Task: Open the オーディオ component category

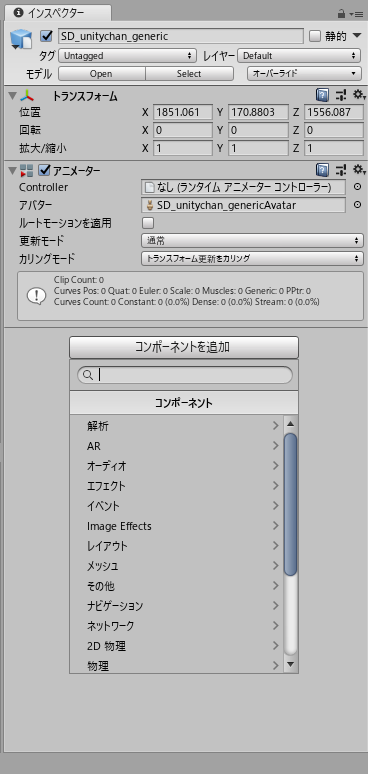Action: 177,465
